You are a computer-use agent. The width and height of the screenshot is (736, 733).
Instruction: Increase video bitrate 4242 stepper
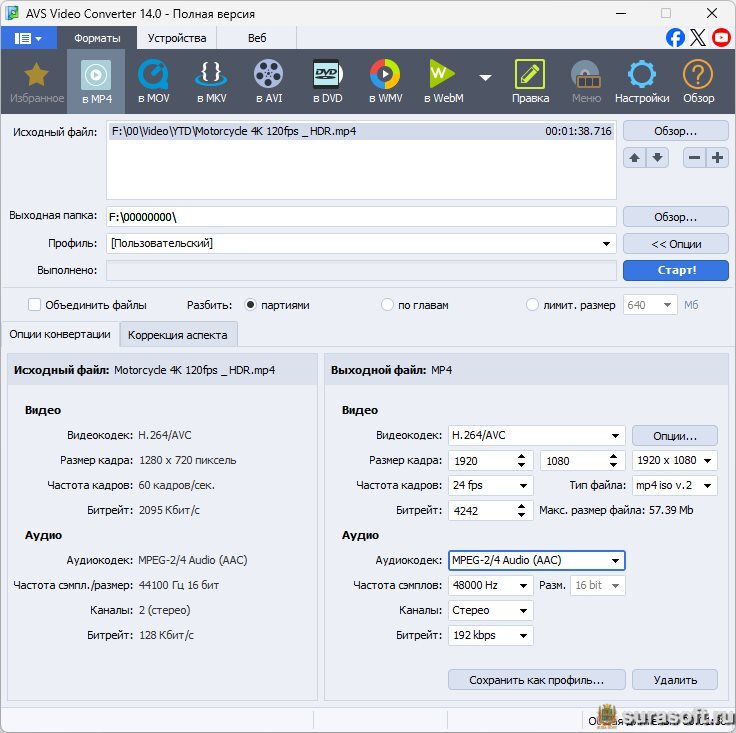pos(521,506)
